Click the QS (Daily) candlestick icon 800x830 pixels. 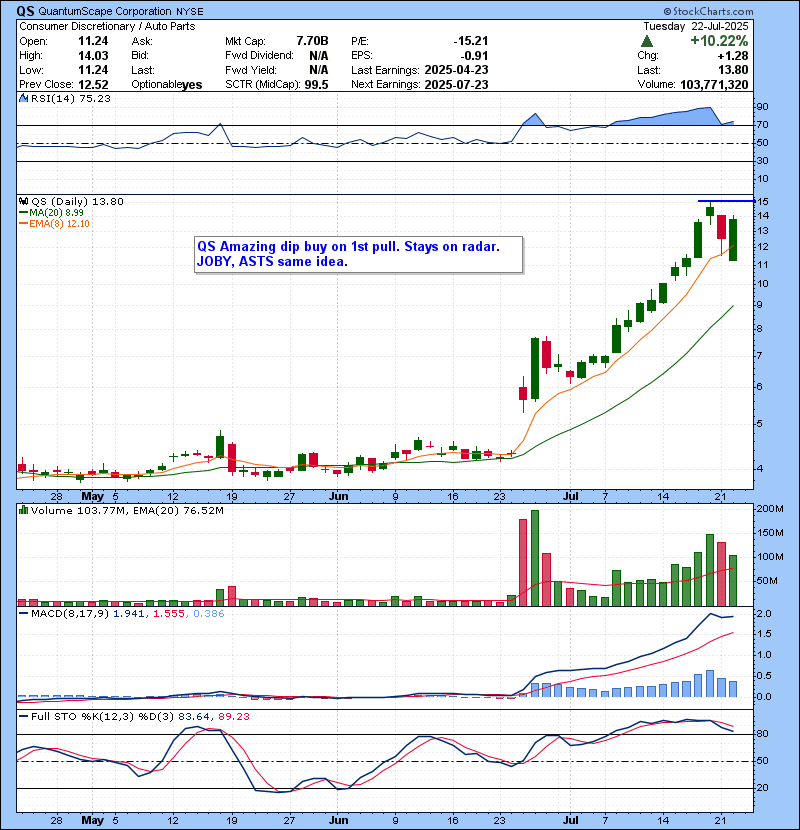[x=23, y=201]
